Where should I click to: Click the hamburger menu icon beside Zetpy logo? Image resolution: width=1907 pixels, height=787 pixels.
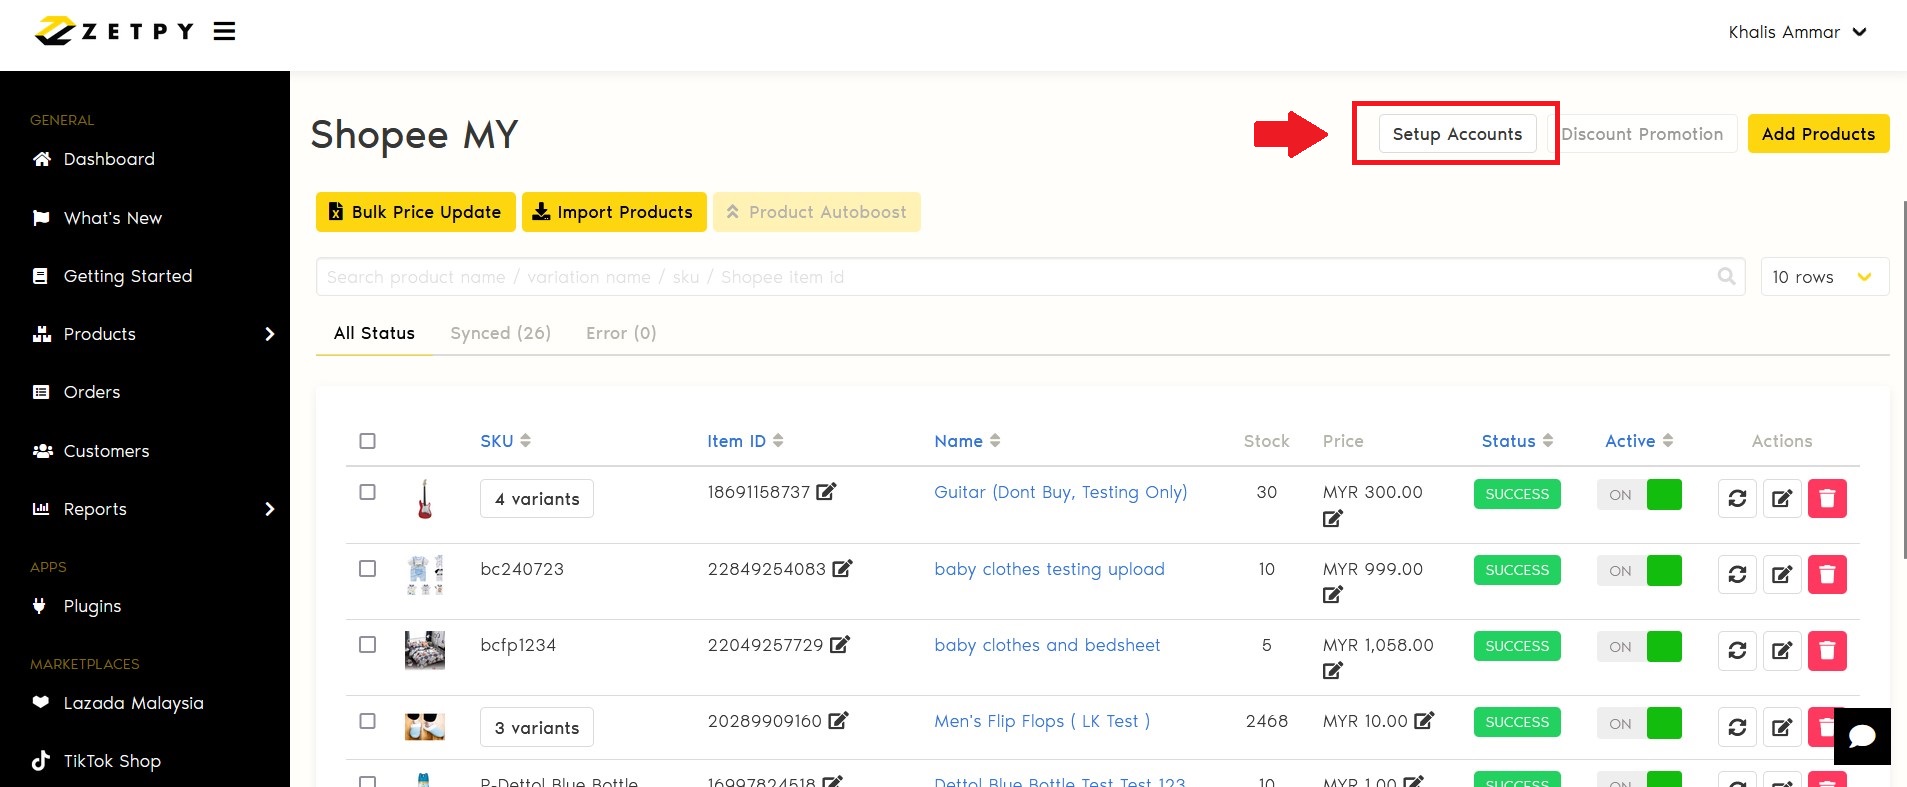[x=224, y=31]
